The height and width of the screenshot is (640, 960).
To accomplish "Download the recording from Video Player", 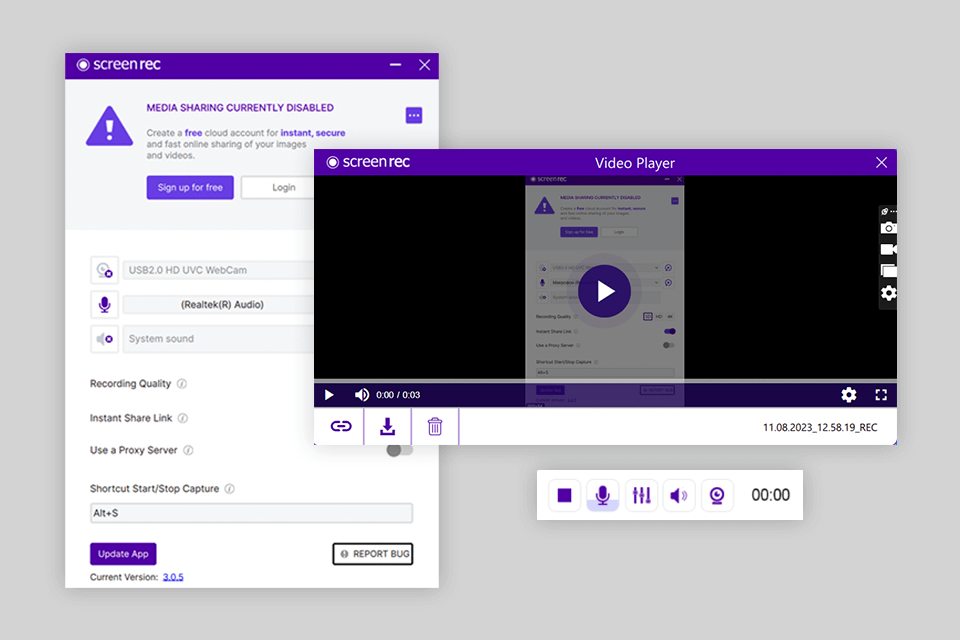I will [388, 426].
